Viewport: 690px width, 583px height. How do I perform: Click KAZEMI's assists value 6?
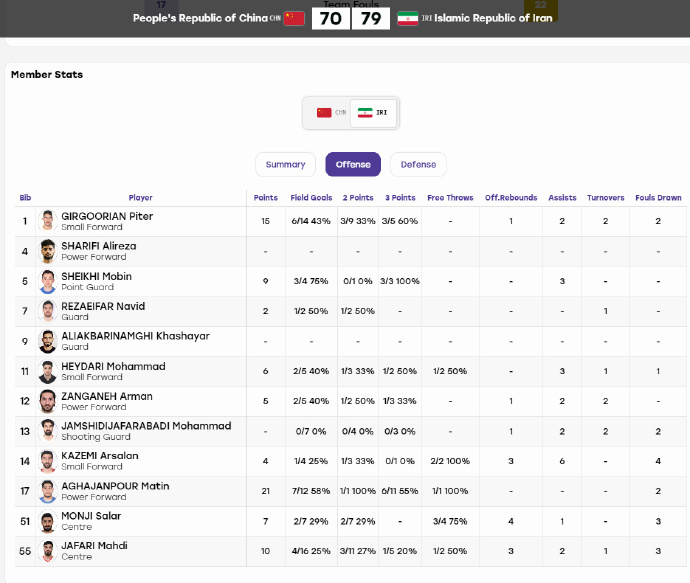coord(562,461)
